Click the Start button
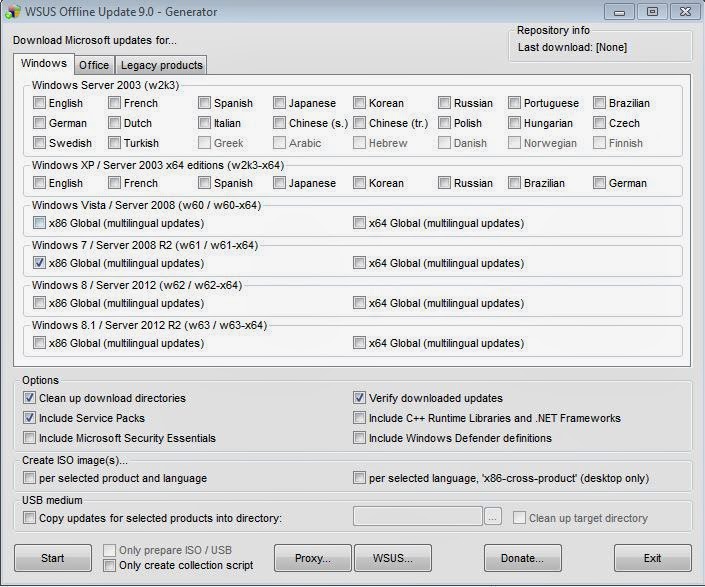The height and width of the screenshot is (587, 705). tap(53, 558)
